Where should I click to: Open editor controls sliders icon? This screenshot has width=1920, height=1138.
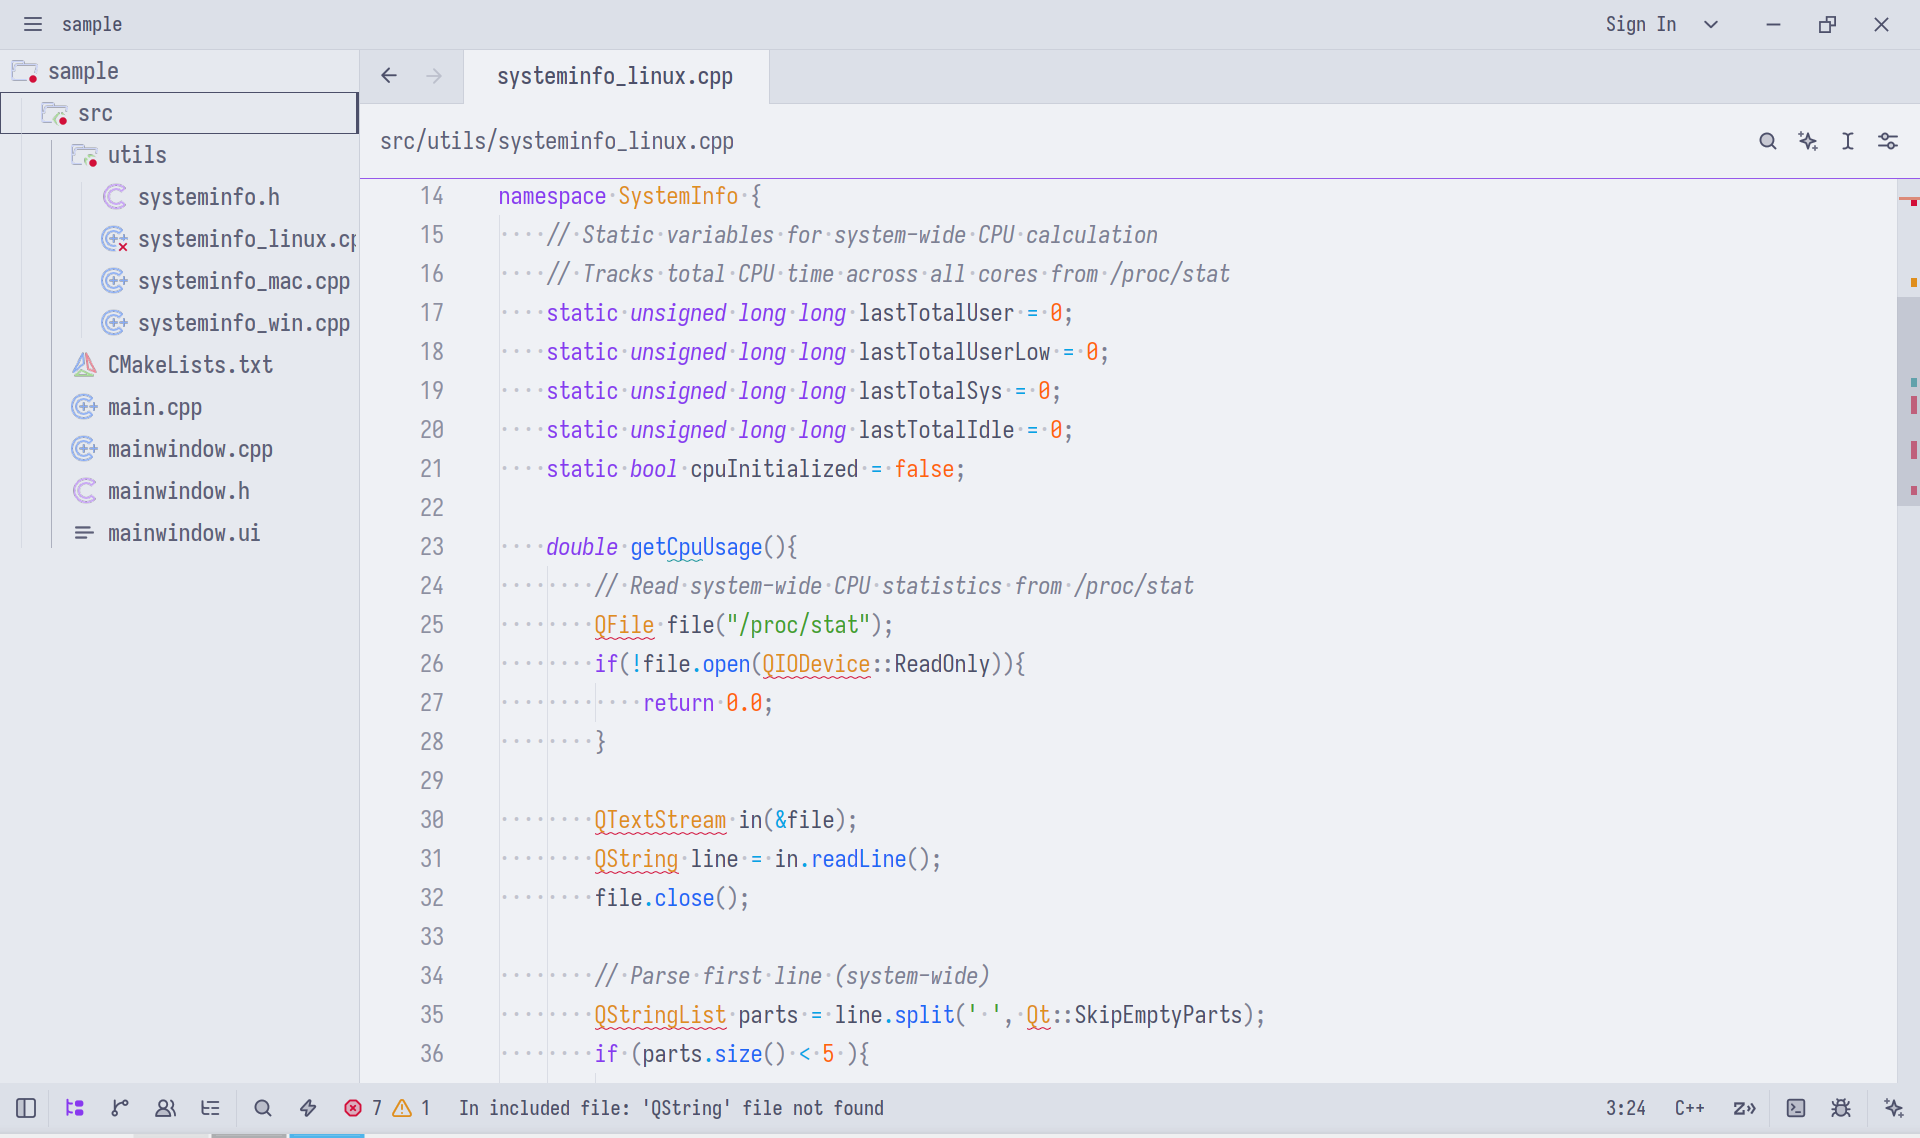tap(1888, 141)
